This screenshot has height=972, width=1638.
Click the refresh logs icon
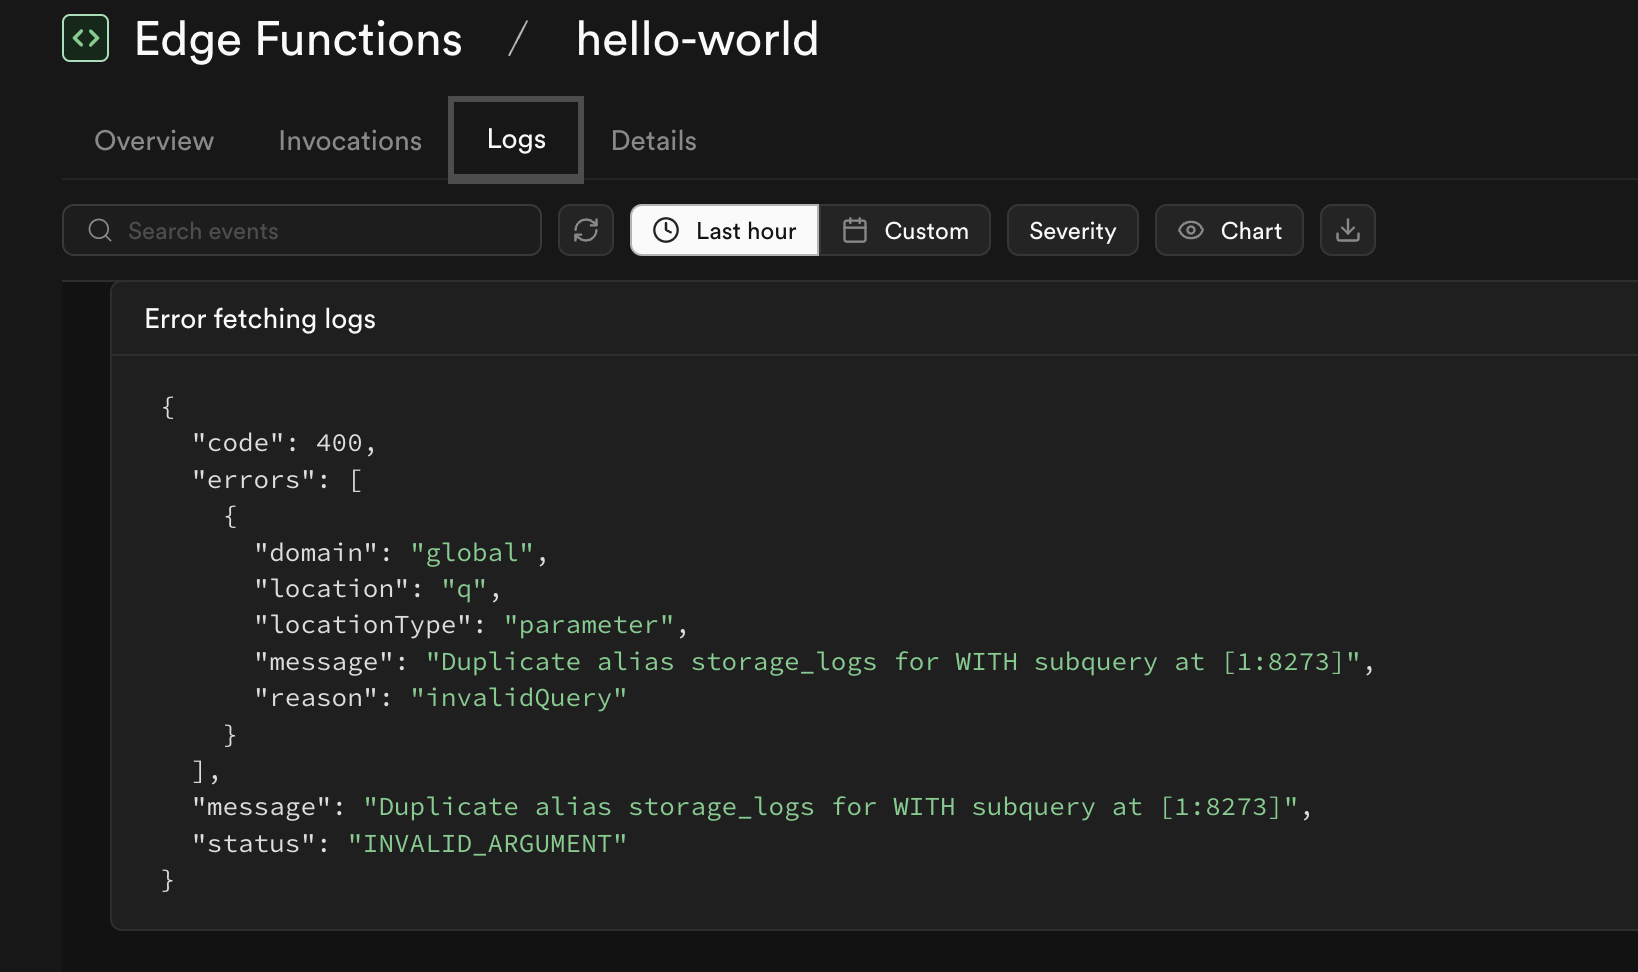pos(586,230)
